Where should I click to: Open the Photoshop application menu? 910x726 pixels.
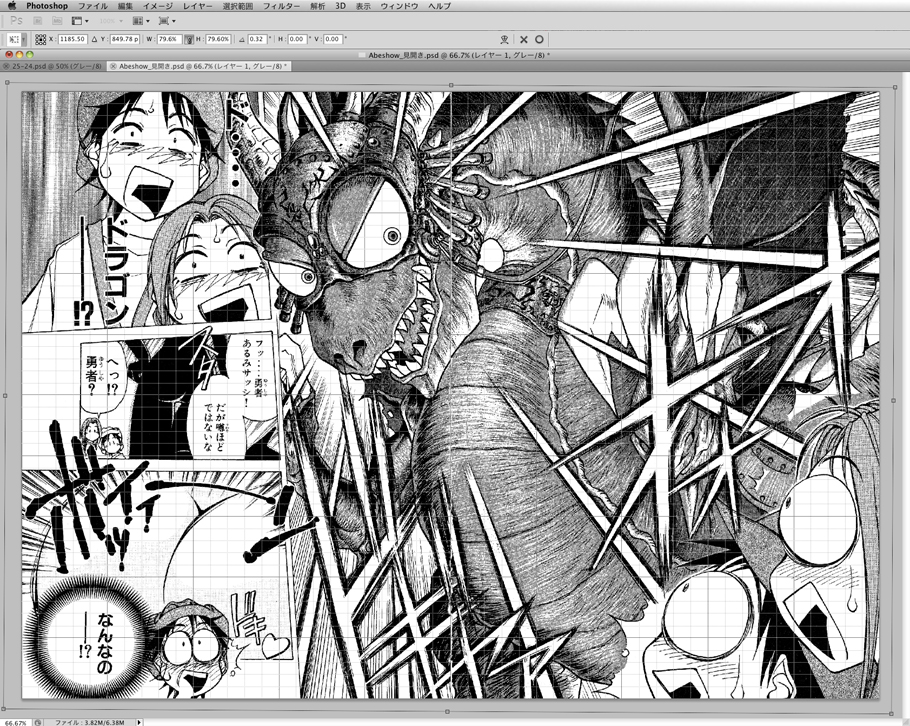pyautogui.click(x=47, y=6)
